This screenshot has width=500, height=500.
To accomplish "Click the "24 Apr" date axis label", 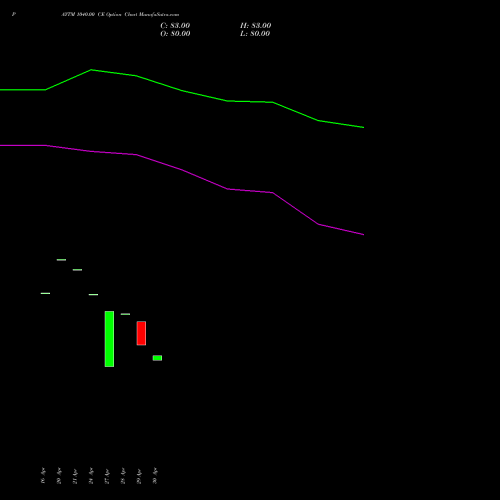I will [91, 476].
